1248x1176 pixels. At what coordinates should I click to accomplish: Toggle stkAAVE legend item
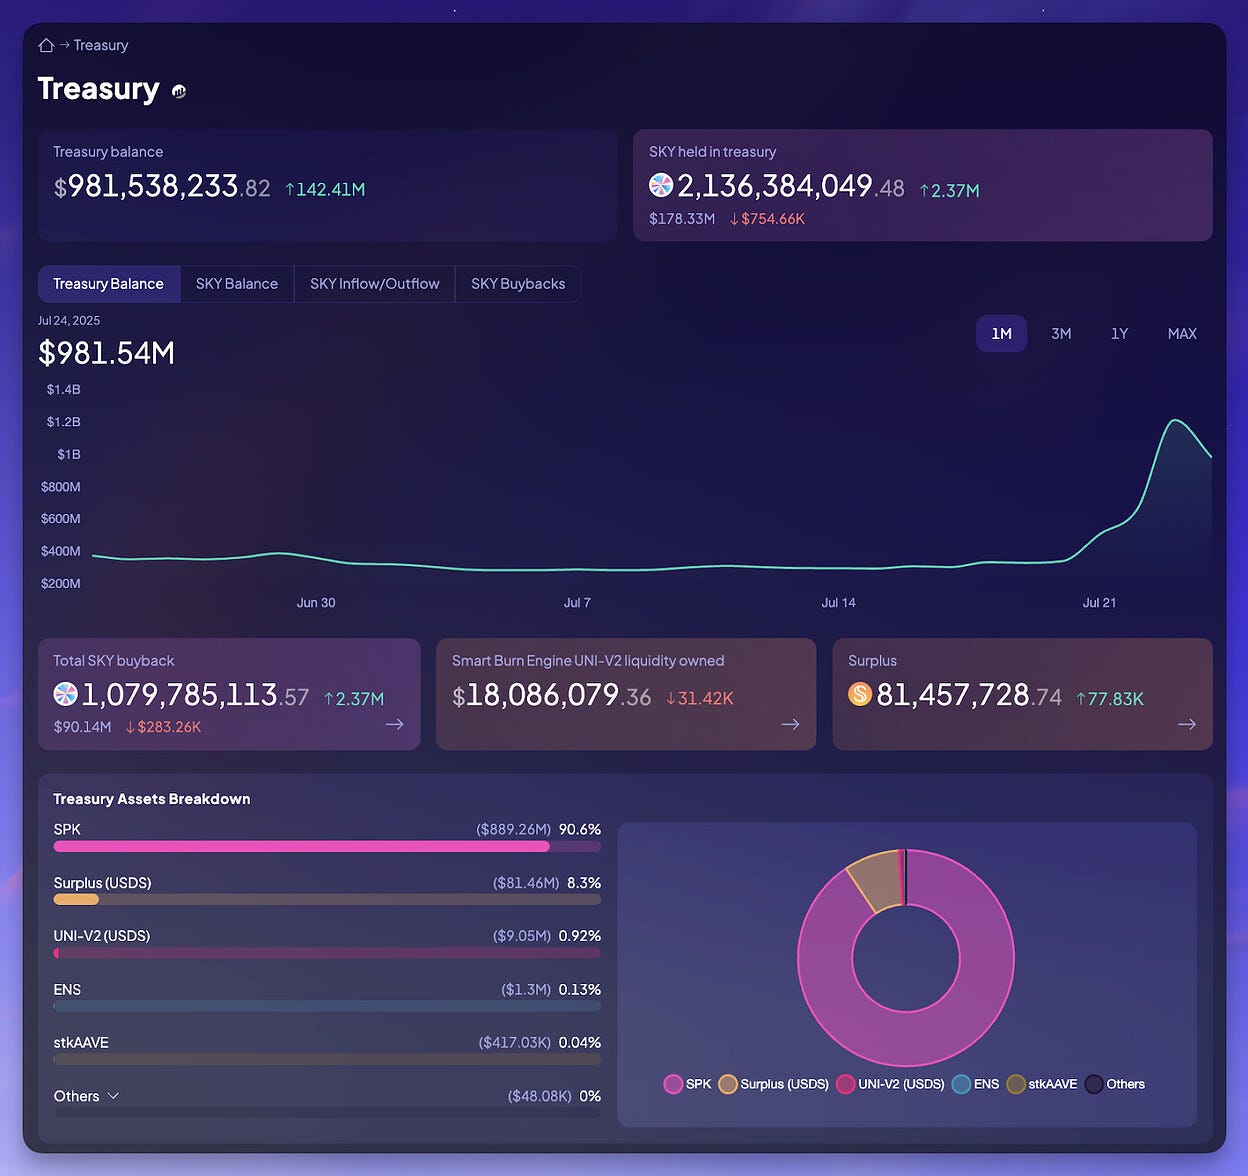click(1042, 1084)
